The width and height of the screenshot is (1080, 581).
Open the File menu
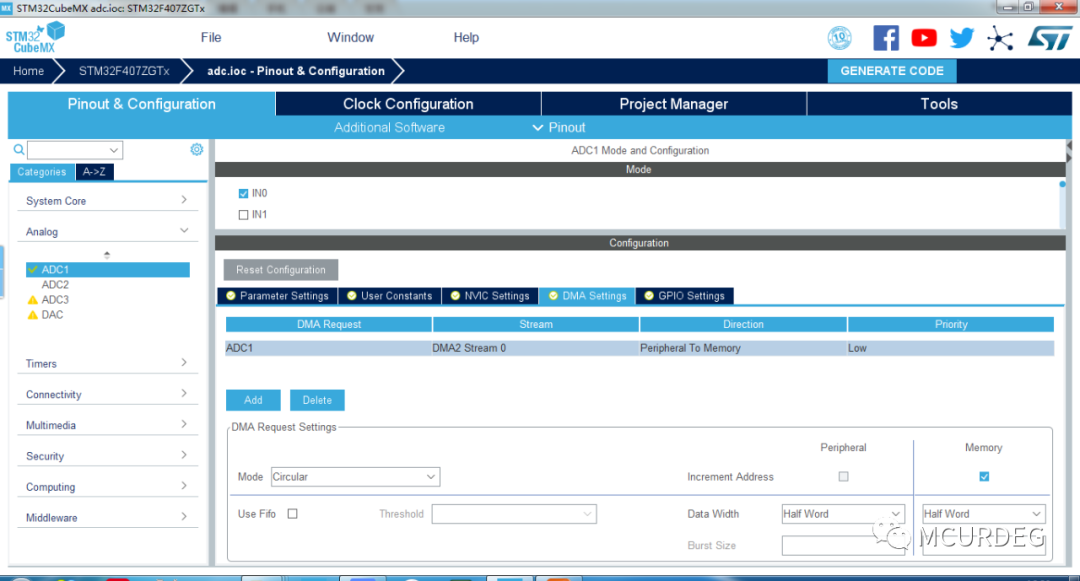pyautogui.click(x=211, y=38)
